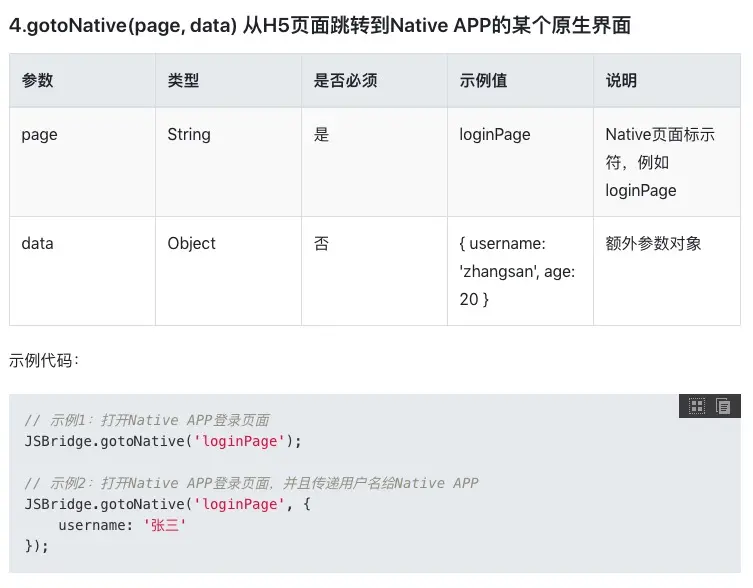The height and width of the screenshot is (588, 753).
Task: Select the Object type cell
Action: click(191, 244)
